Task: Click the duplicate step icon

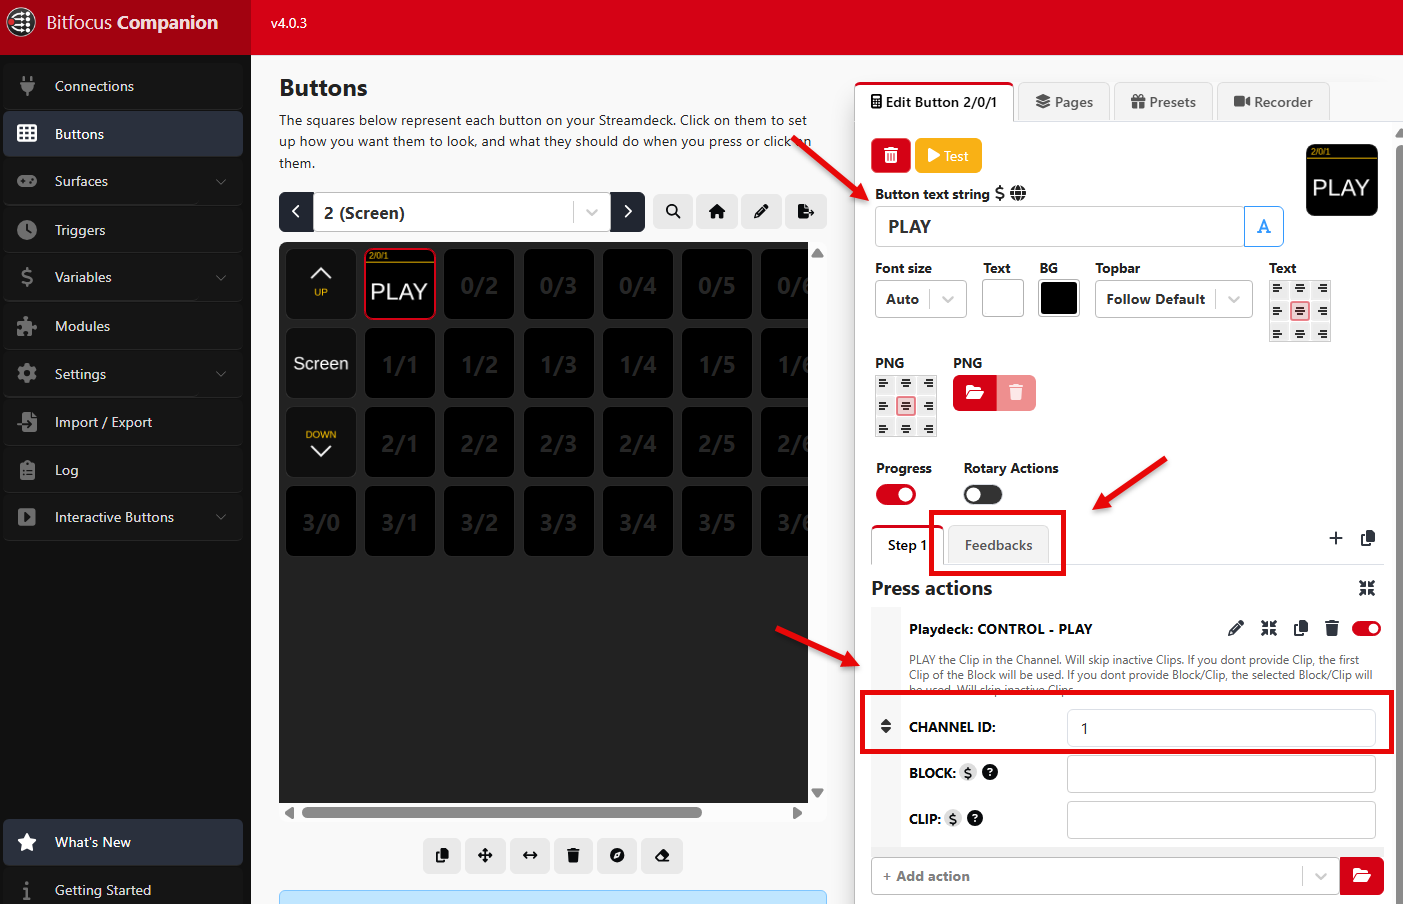Action: coord(1368,538)
